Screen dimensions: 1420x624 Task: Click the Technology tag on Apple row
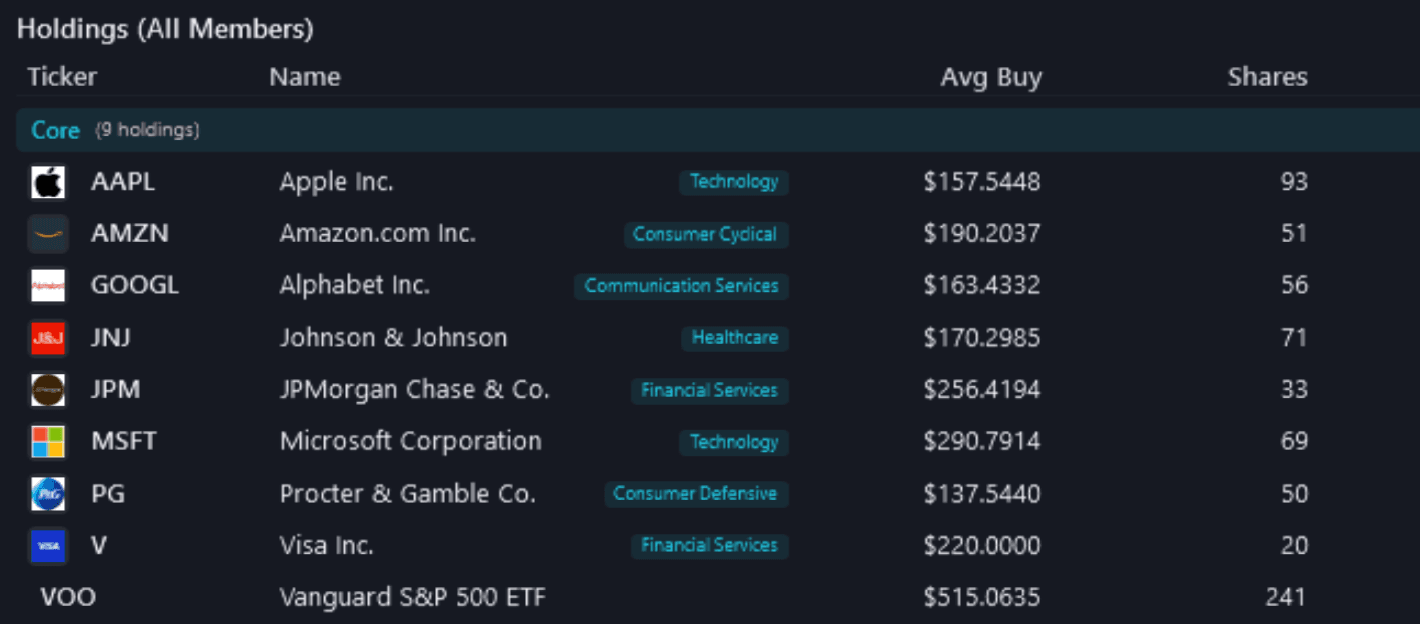click(x=734, y=182)
